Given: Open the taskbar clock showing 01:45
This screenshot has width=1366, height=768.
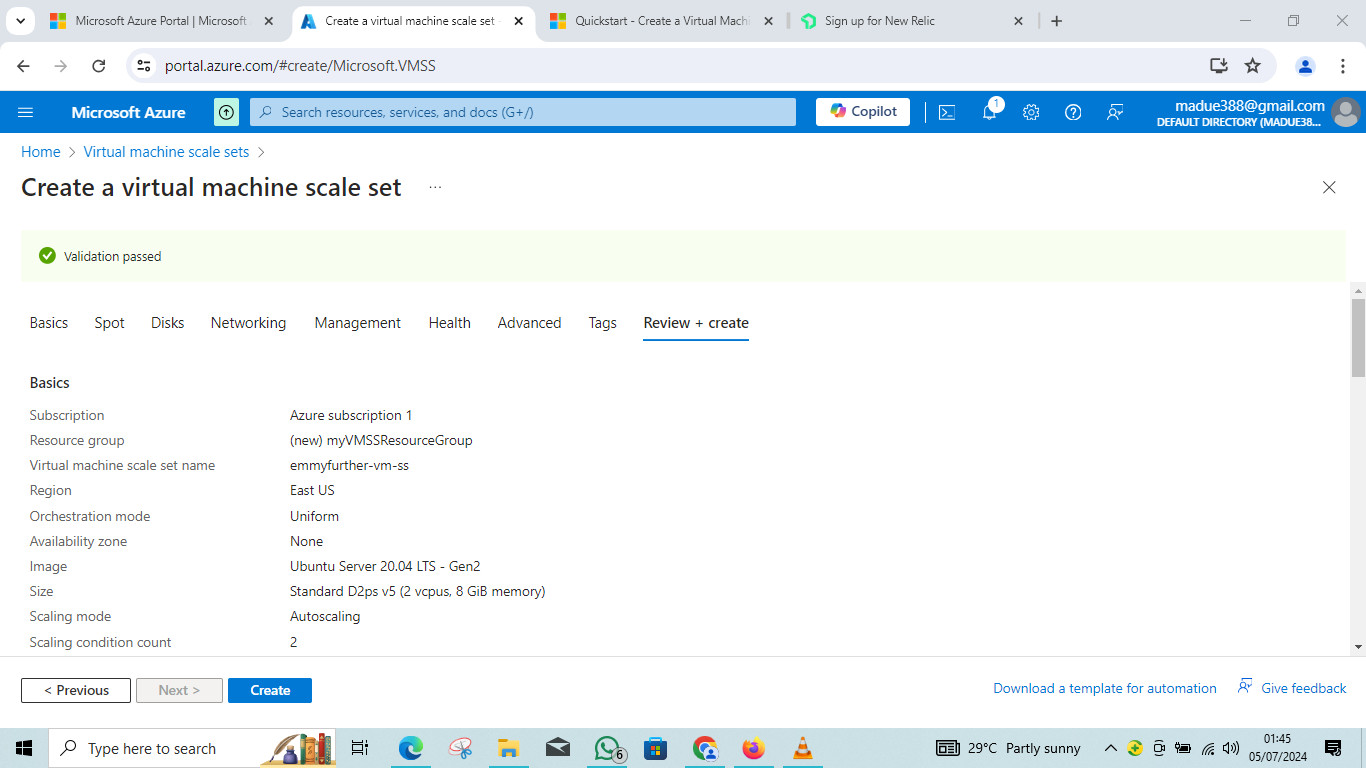Looking at the screenshot, I should (x=1277, y=748).
